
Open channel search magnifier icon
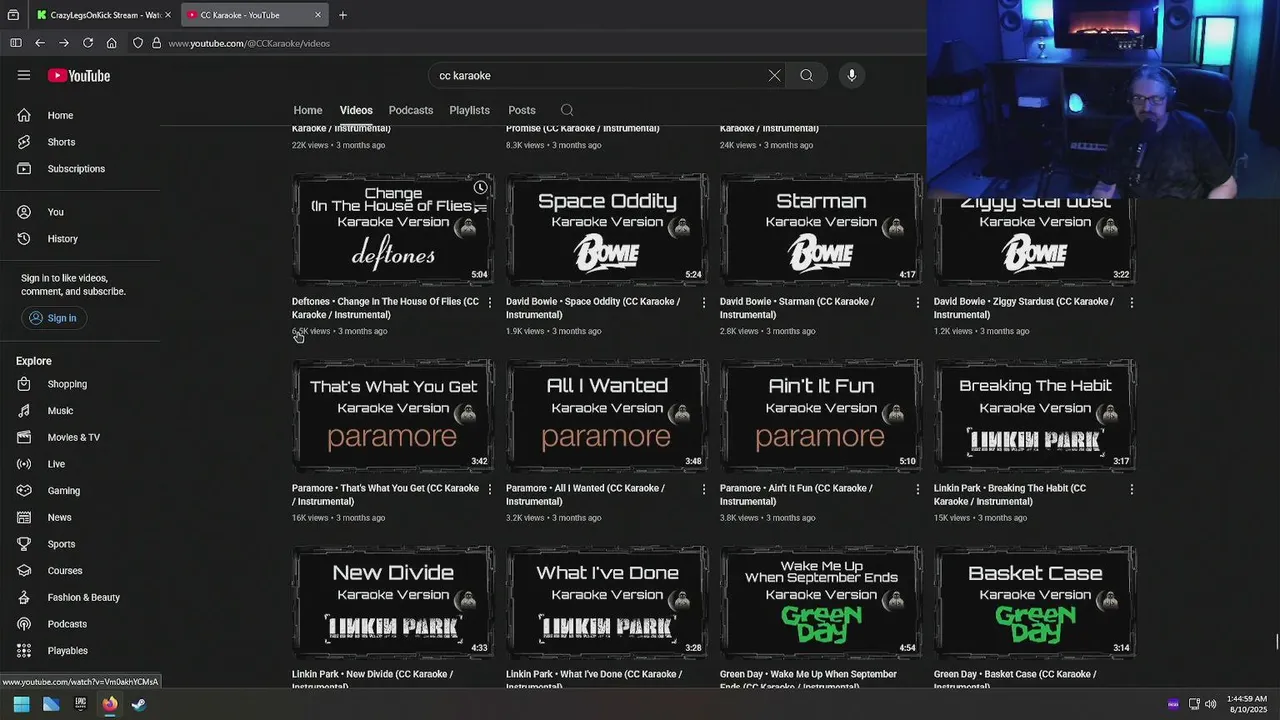(567, 110)
